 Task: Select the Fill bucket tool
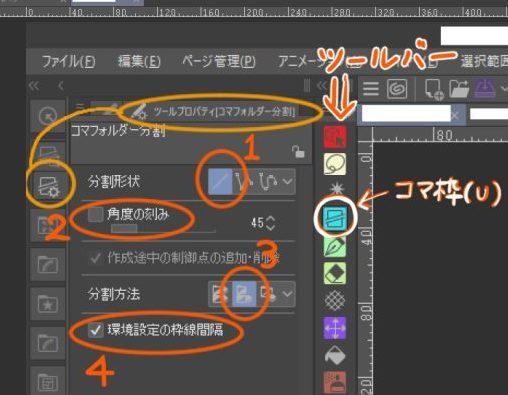[x=335, y=355]
